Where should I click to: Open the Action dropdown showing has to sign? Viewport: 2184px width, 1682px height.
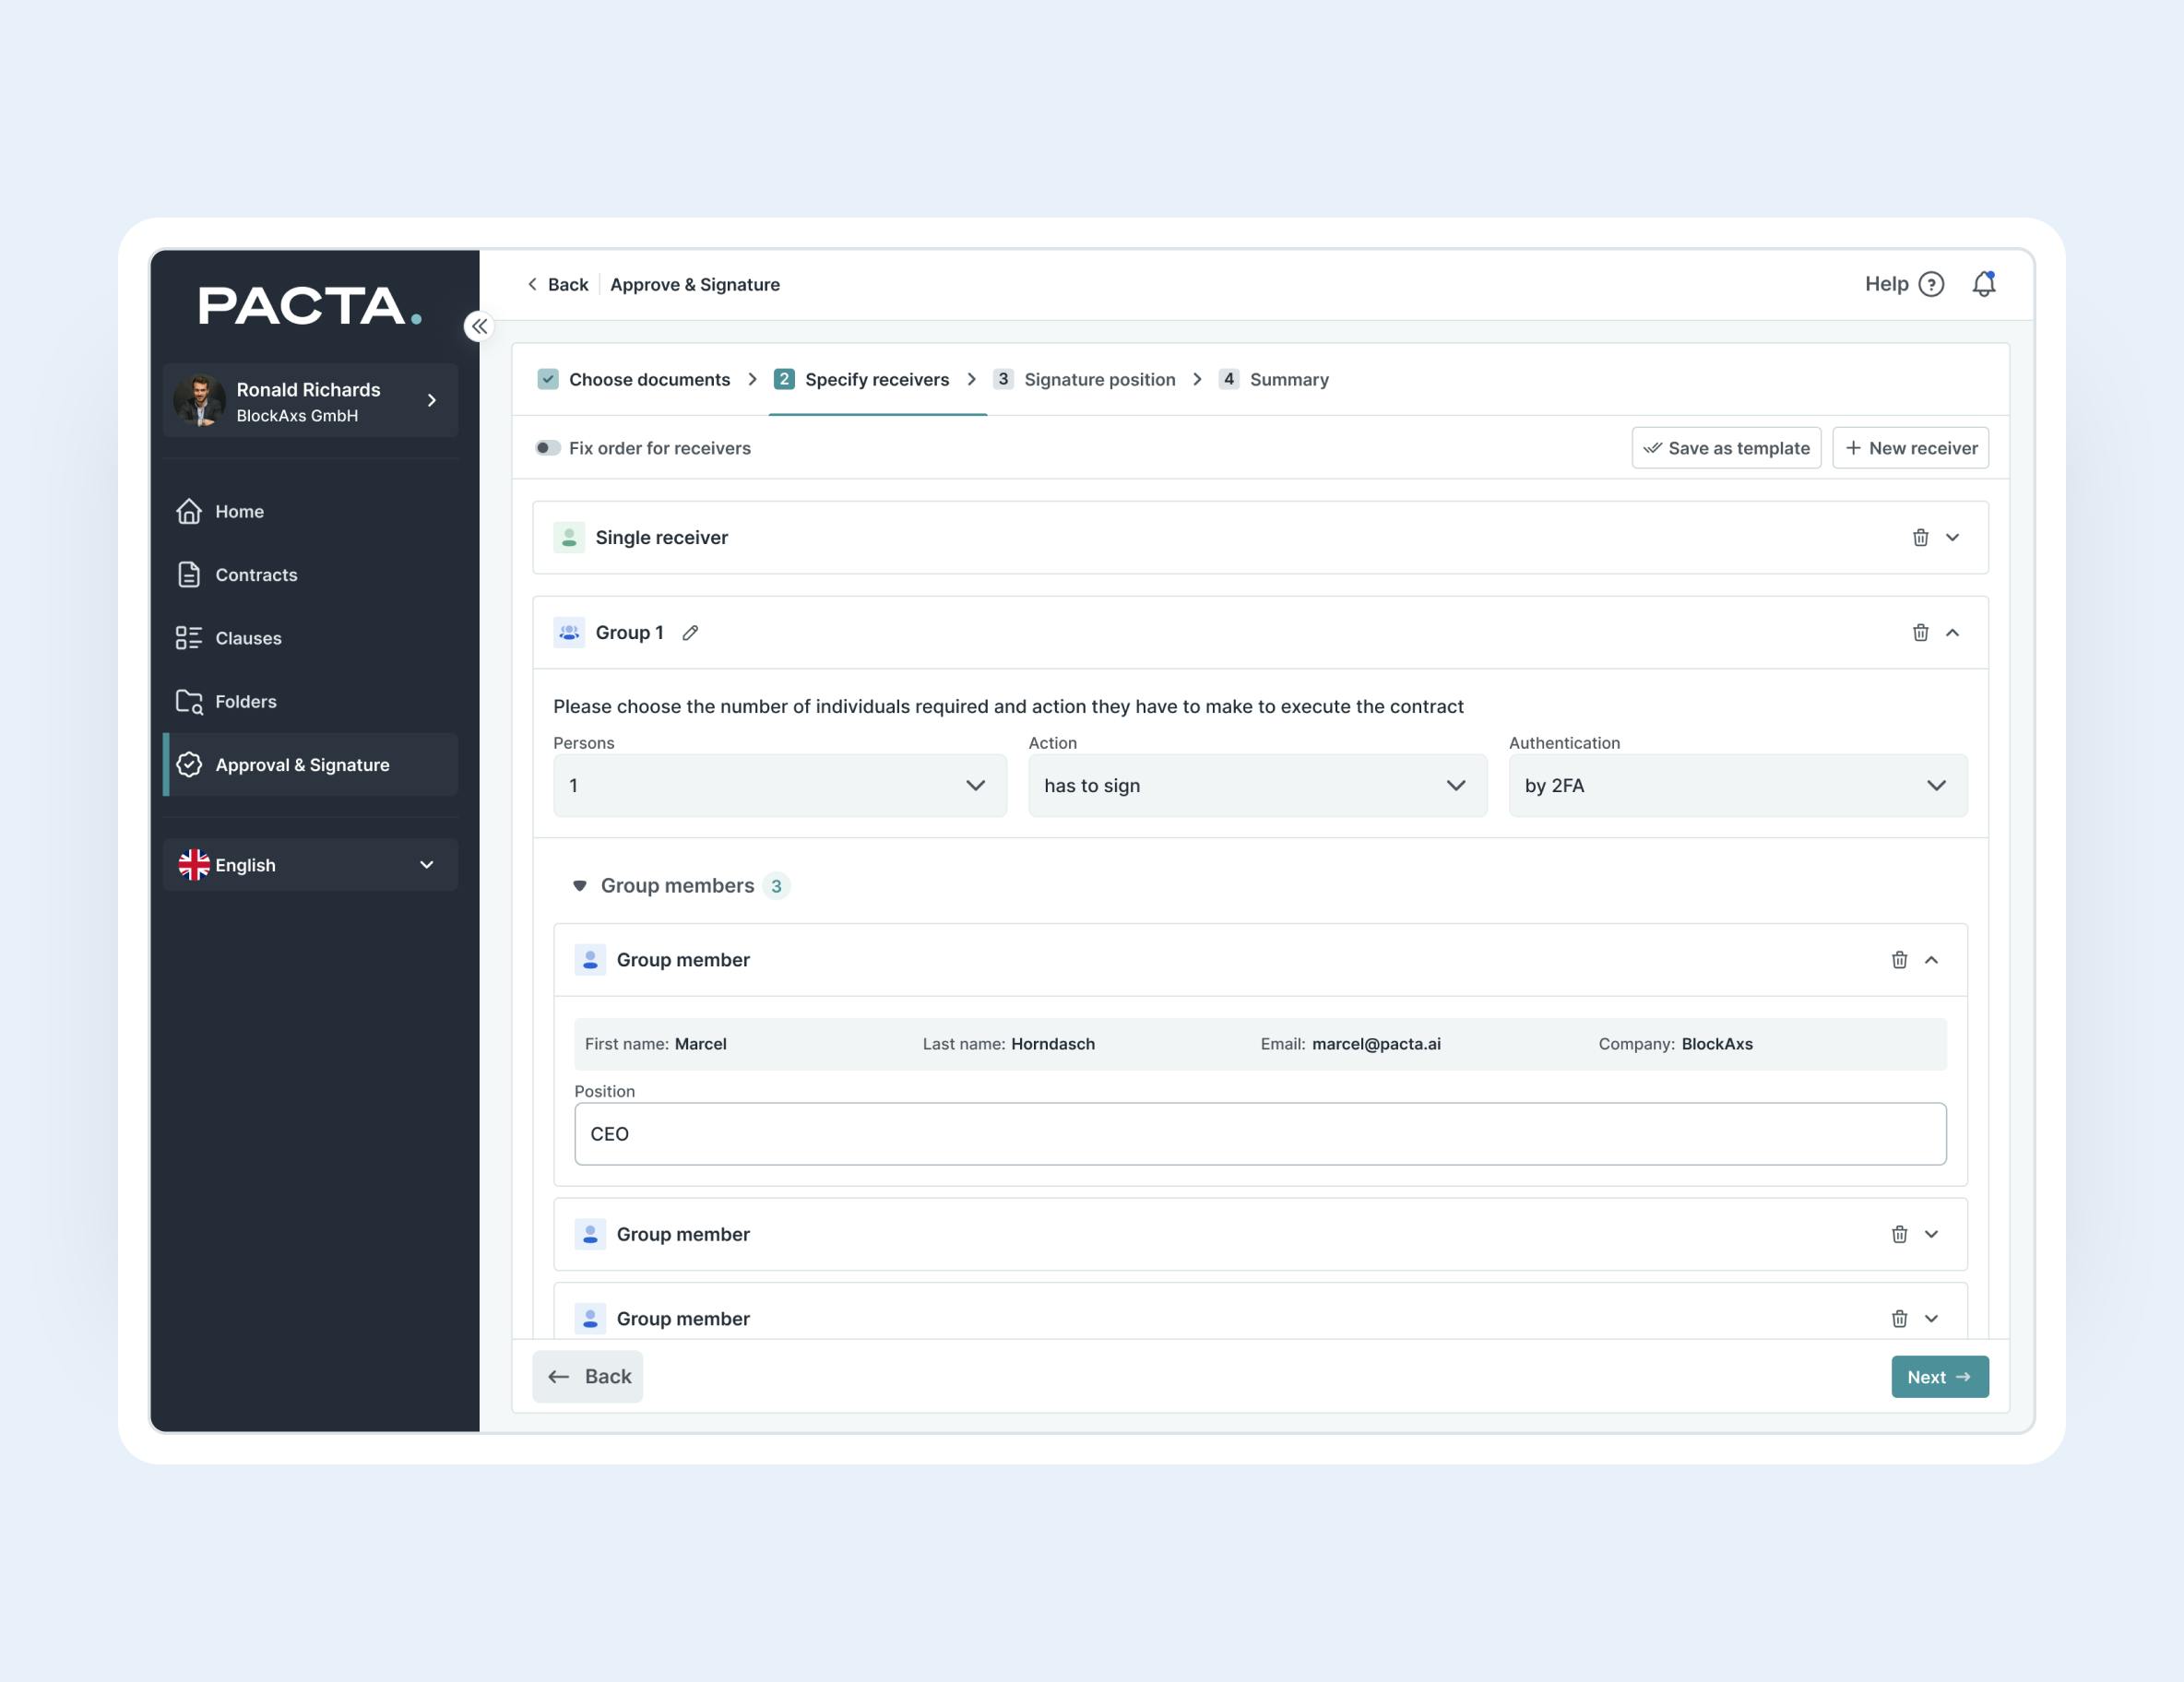point(1257,785)
